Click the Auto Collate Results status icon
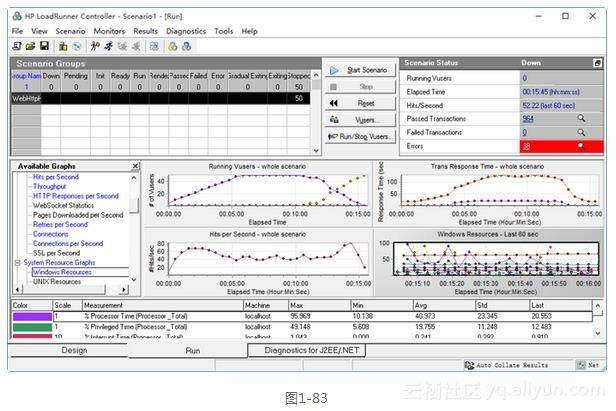The width and height of the screenshot is (616, 411). coord(469,365)
